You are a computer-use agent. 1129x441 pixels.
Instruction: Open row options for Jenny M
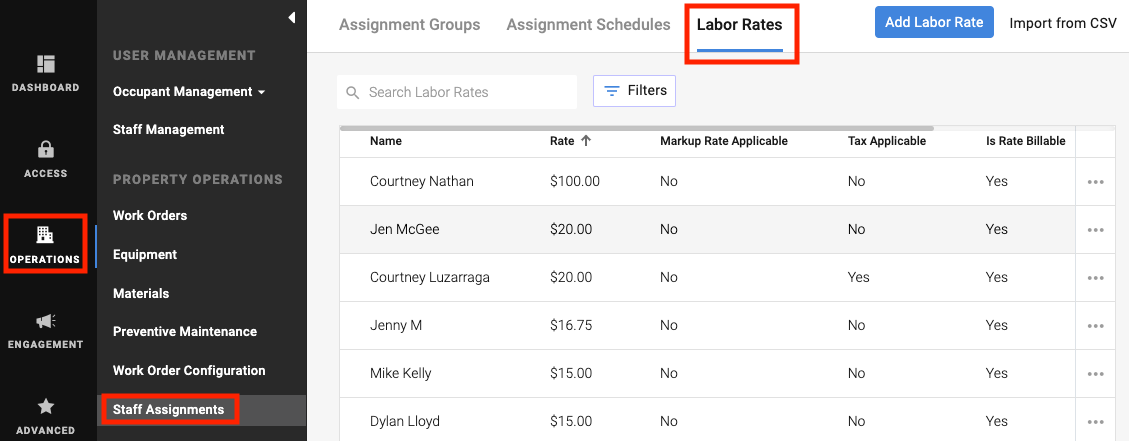pyautogui.click(x=1095, y=326)
